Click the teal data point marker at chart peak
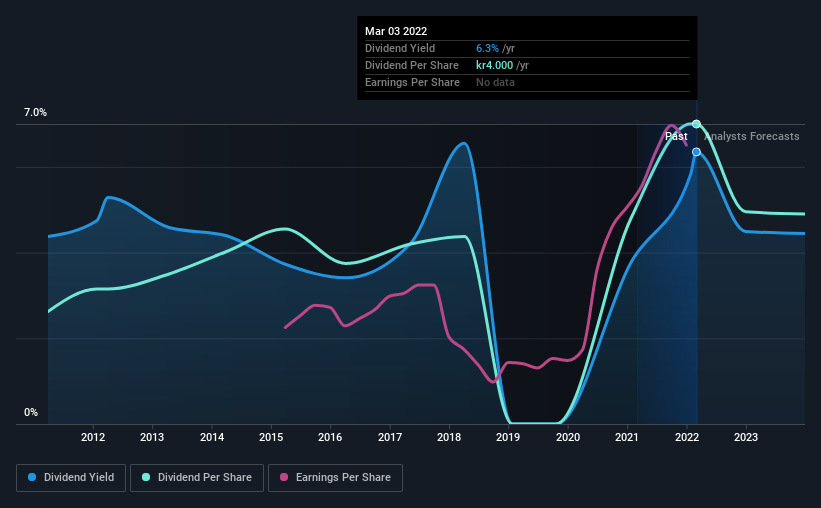This screenshot has height=508, width=821. 696,124
